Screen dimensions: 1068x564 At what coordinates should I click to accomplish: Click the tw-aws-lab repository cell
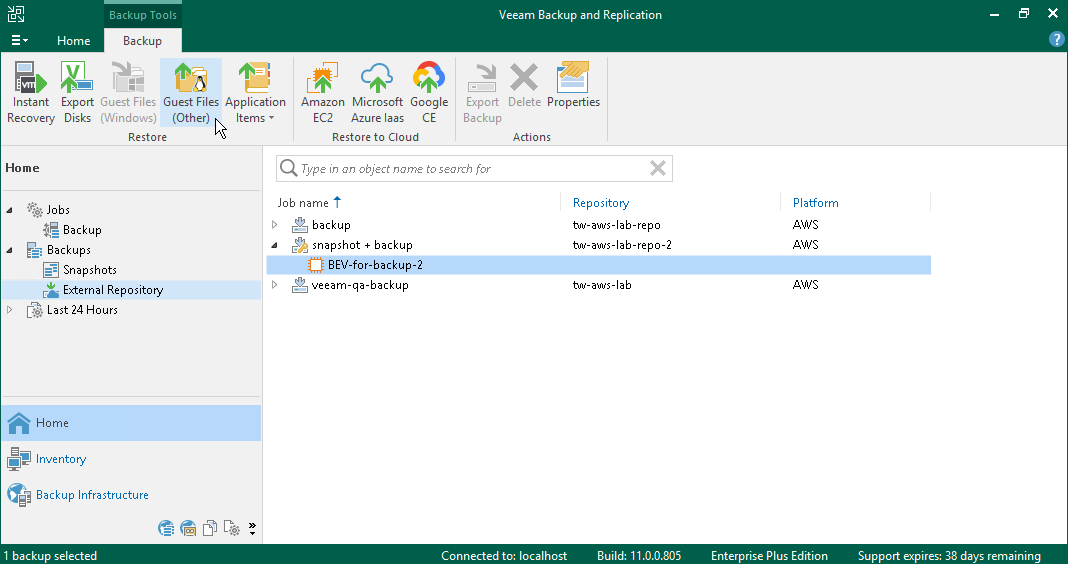[602, 285]
